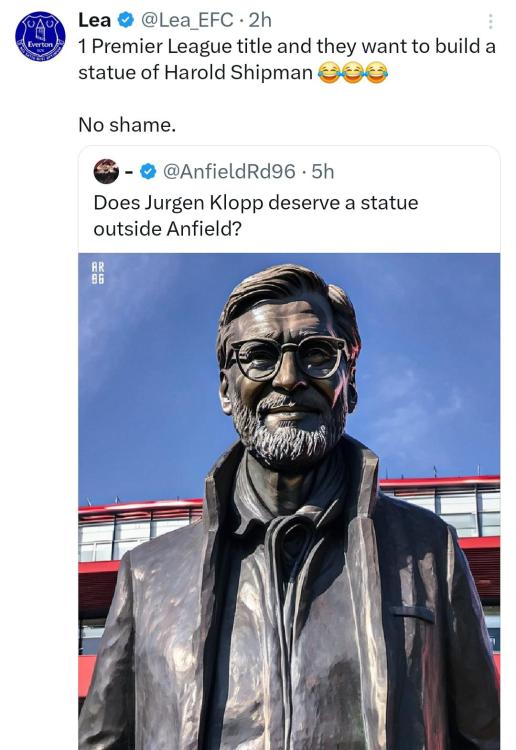
Task: Click the quoted account's verified checkmark
Action: point(149,172)
